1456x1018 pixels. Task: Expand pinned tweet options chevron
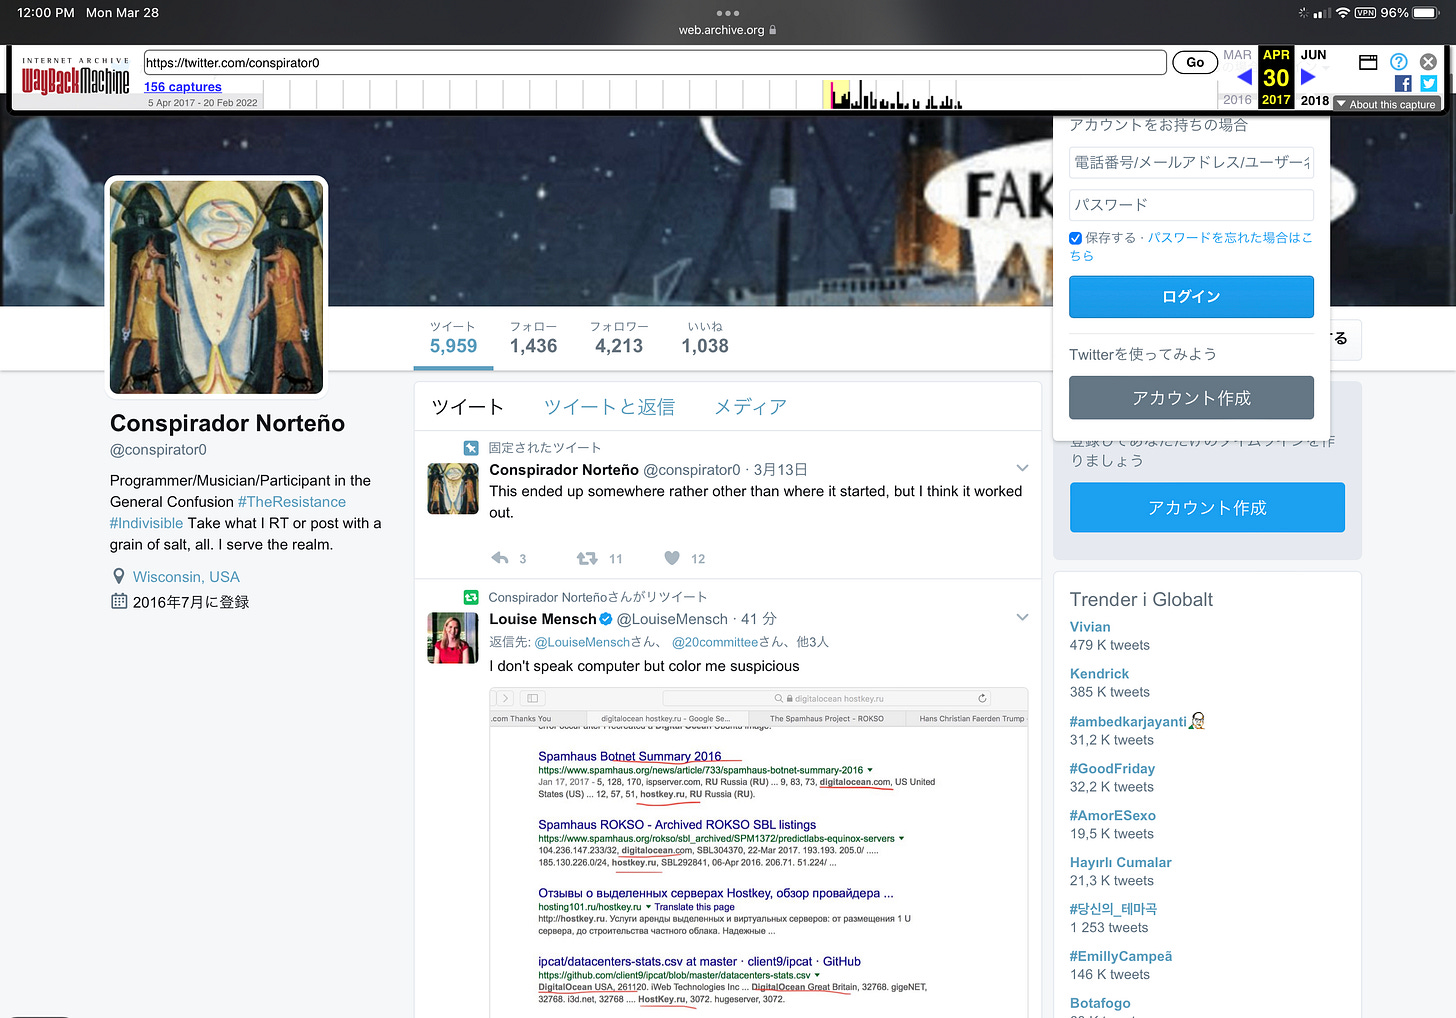pos(1022,468)
